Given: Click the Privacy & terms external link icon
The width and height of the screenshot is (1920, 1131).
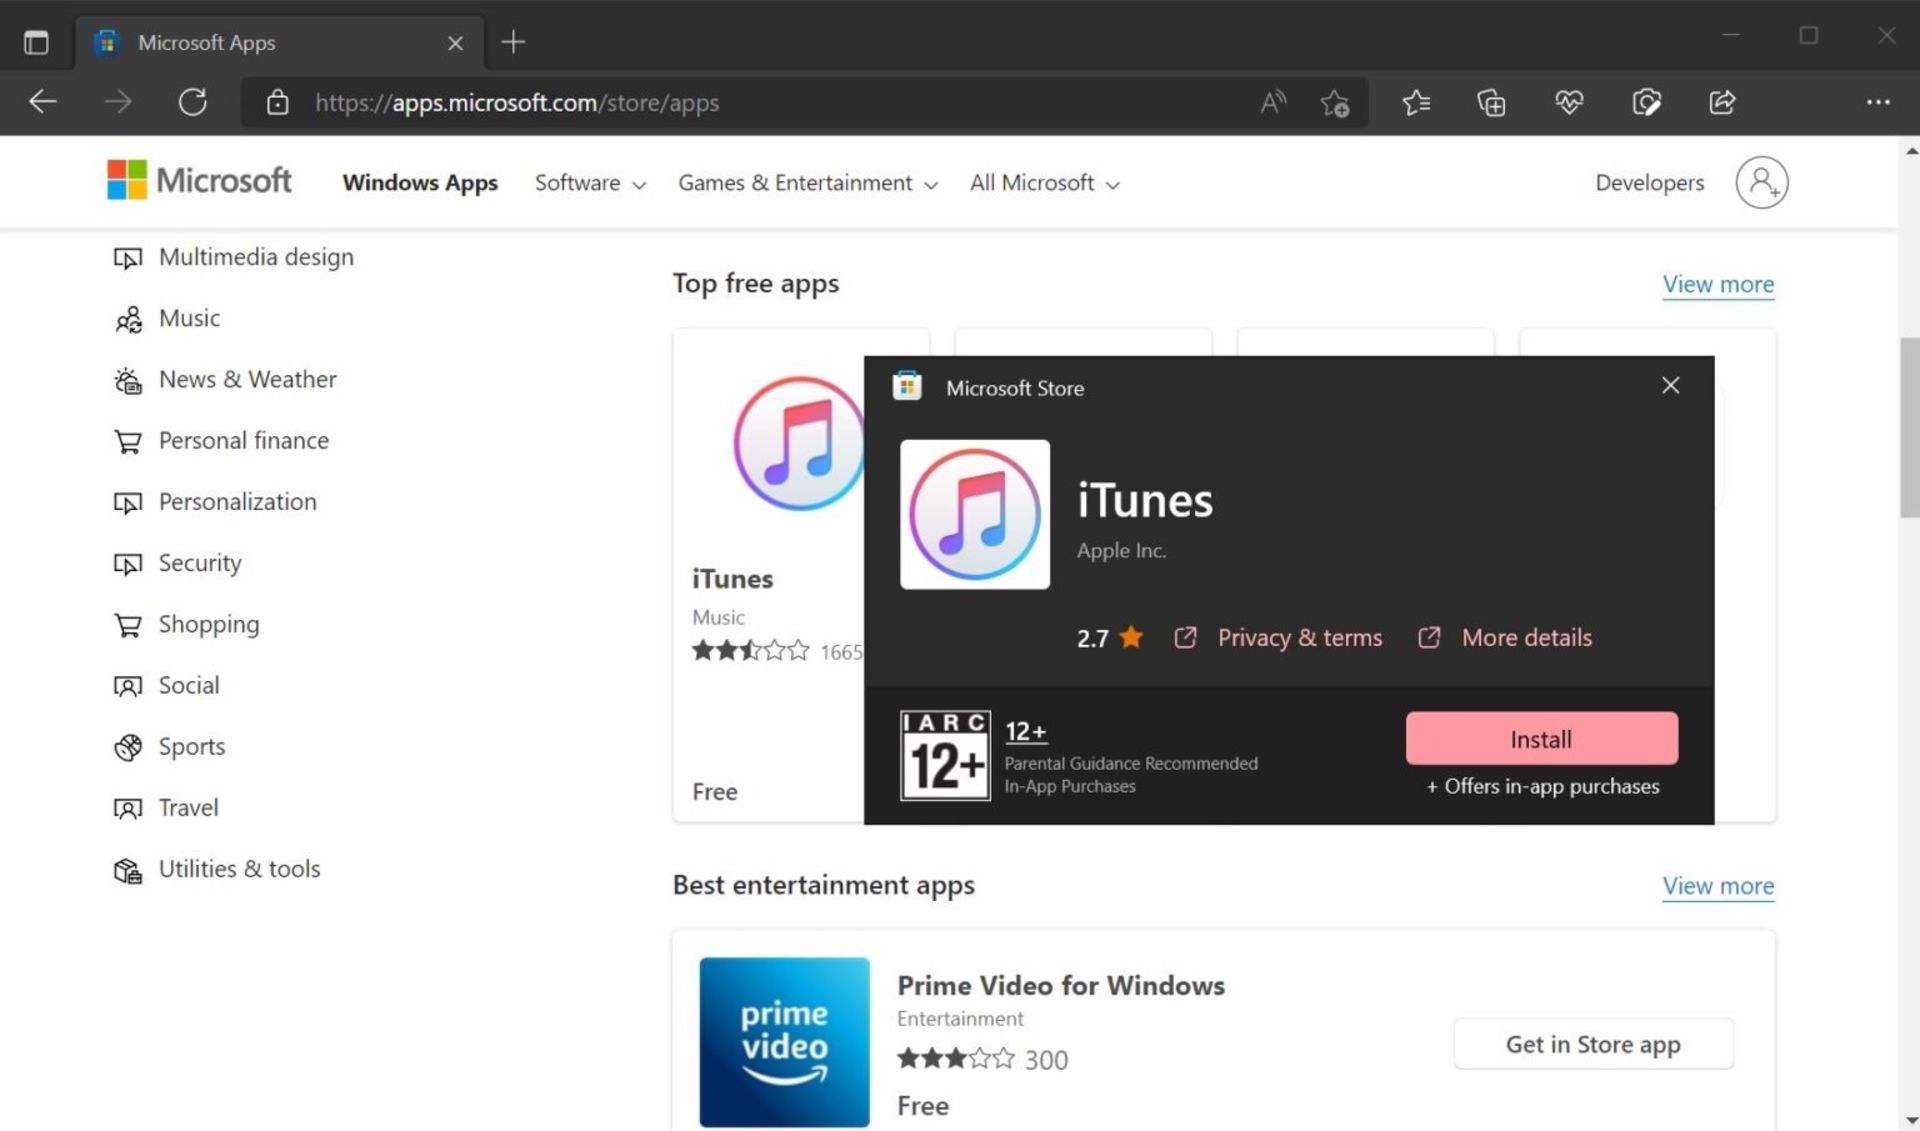Looking at the screenshot, I should click(x=1182, y=637).
